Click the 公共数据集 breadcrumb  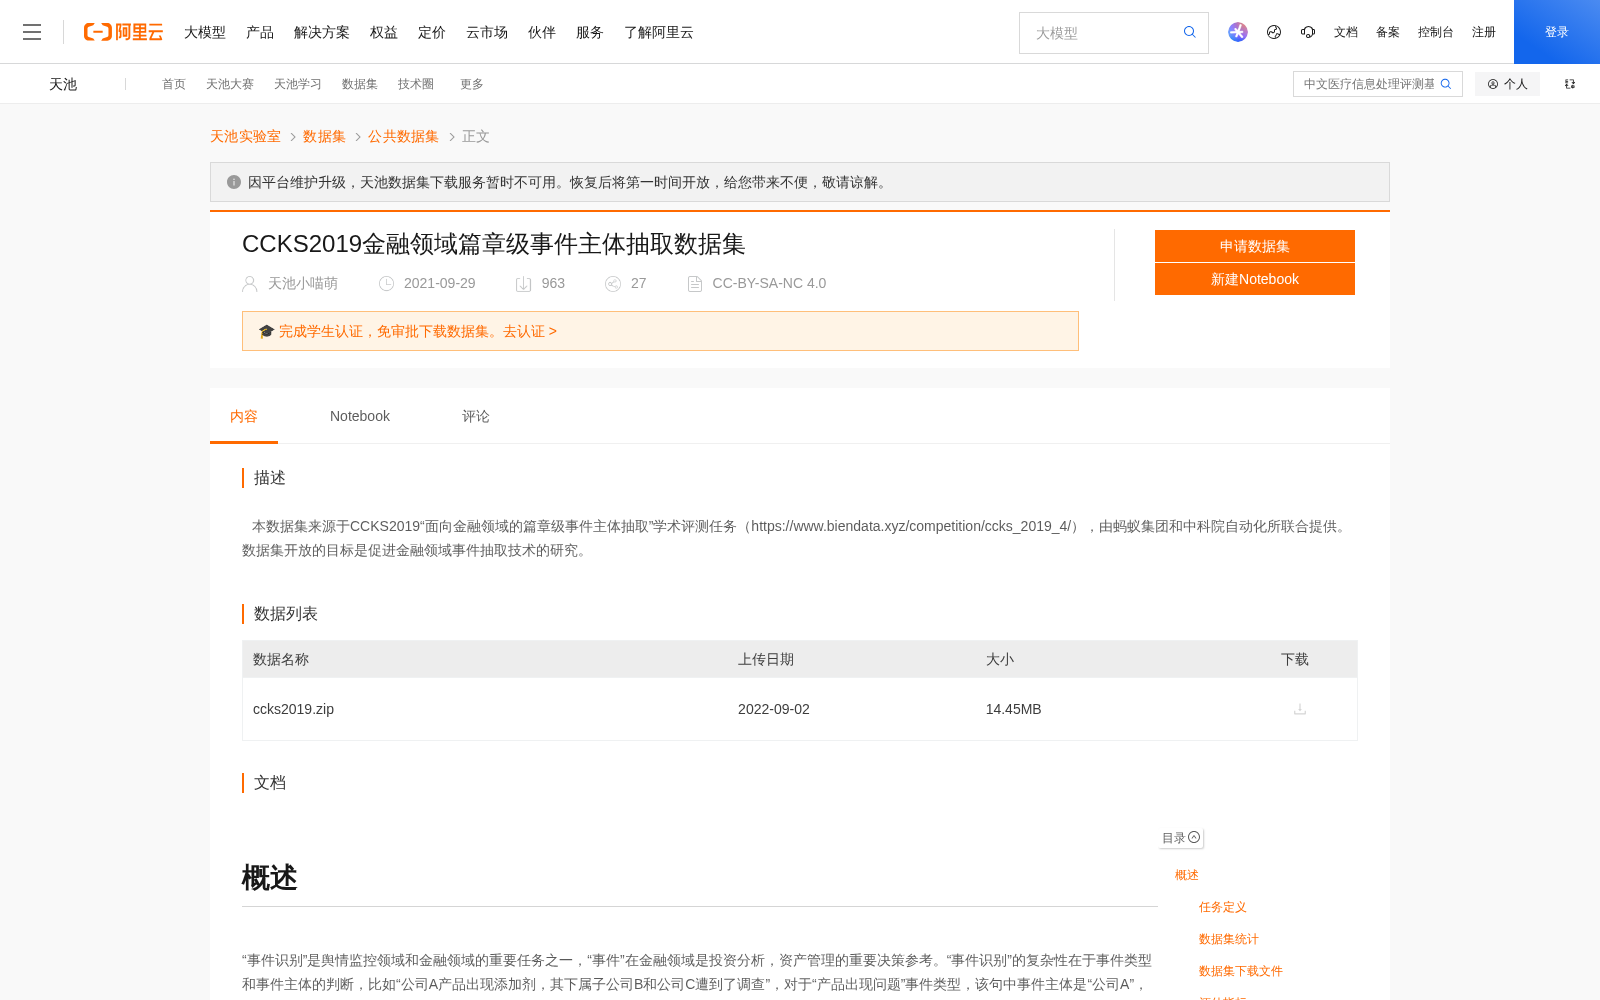point(403,136)
